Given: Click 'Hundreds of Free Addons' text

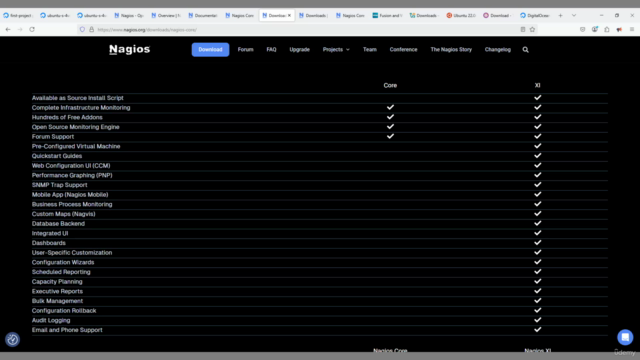Looking at the screenshot, I should (x=67, y=117).
